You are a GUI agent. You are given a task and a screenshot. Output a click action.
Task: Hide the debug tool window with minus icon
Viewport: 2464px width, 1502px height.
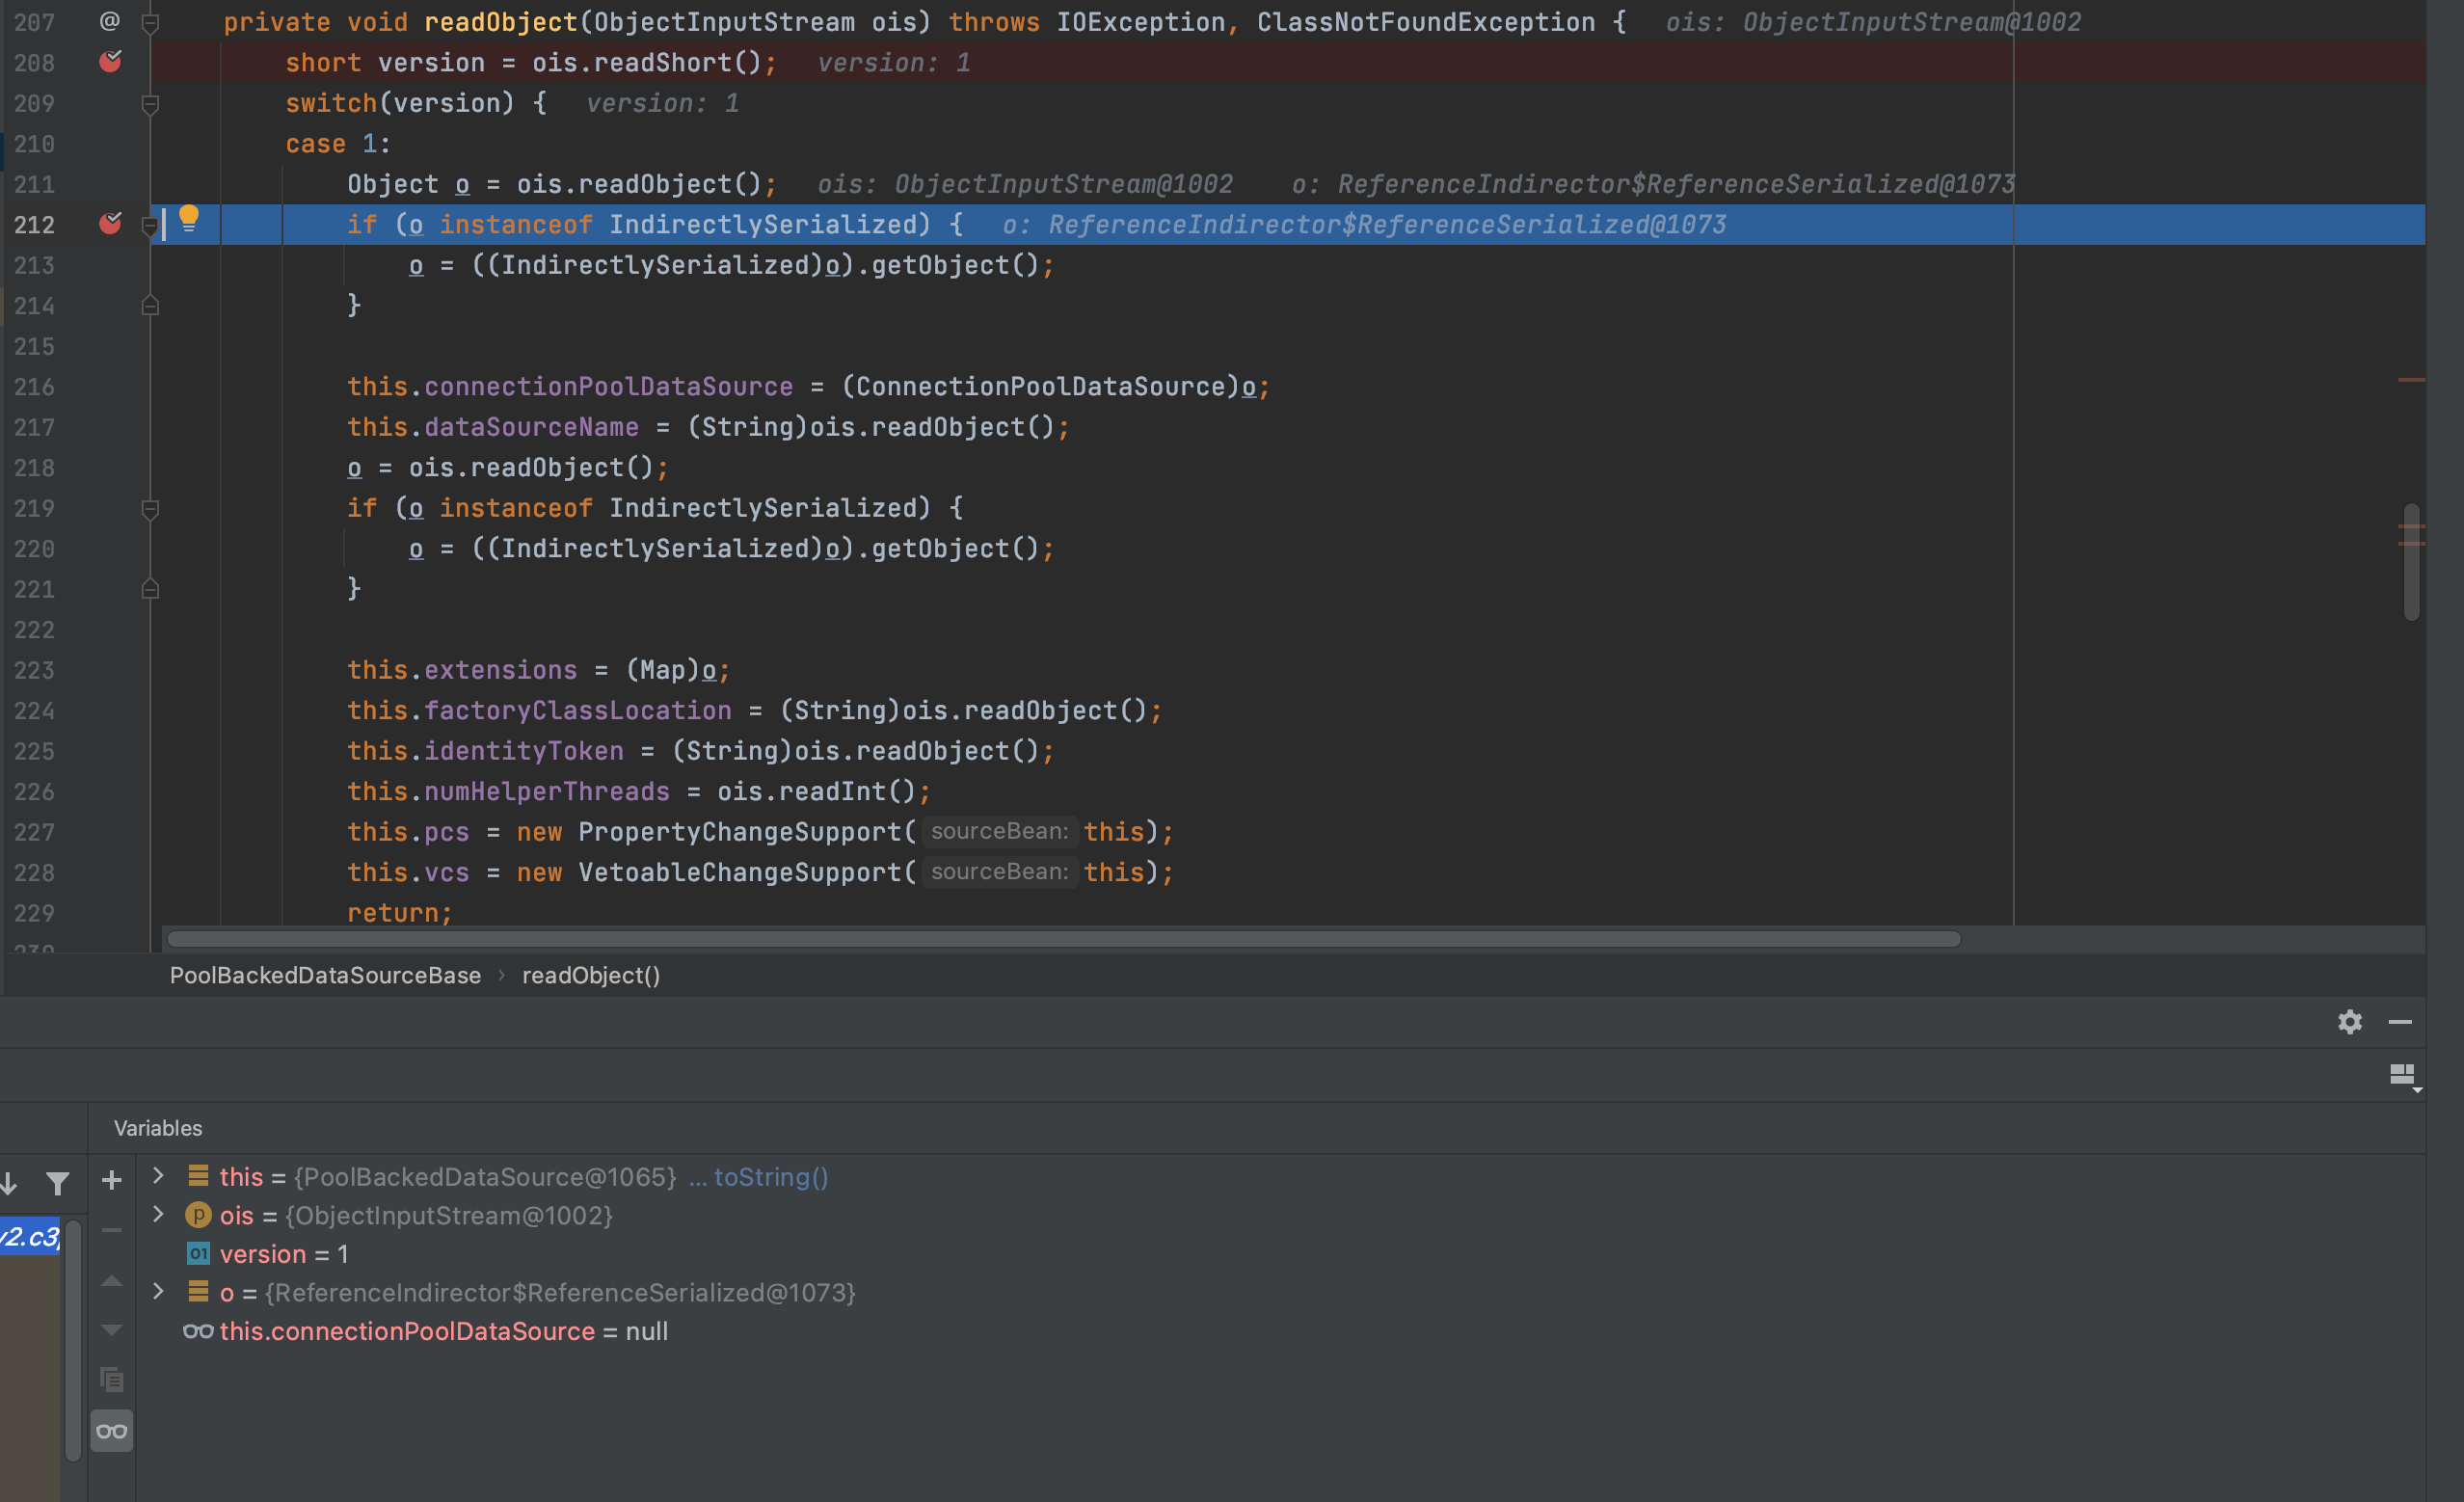point(2400,1021)
